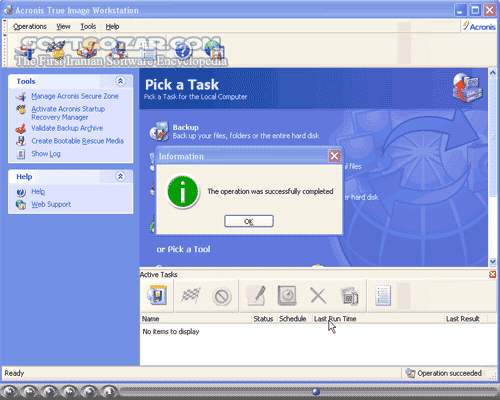Click the Operation succeeded status bar icon

(x=410, y=373)
